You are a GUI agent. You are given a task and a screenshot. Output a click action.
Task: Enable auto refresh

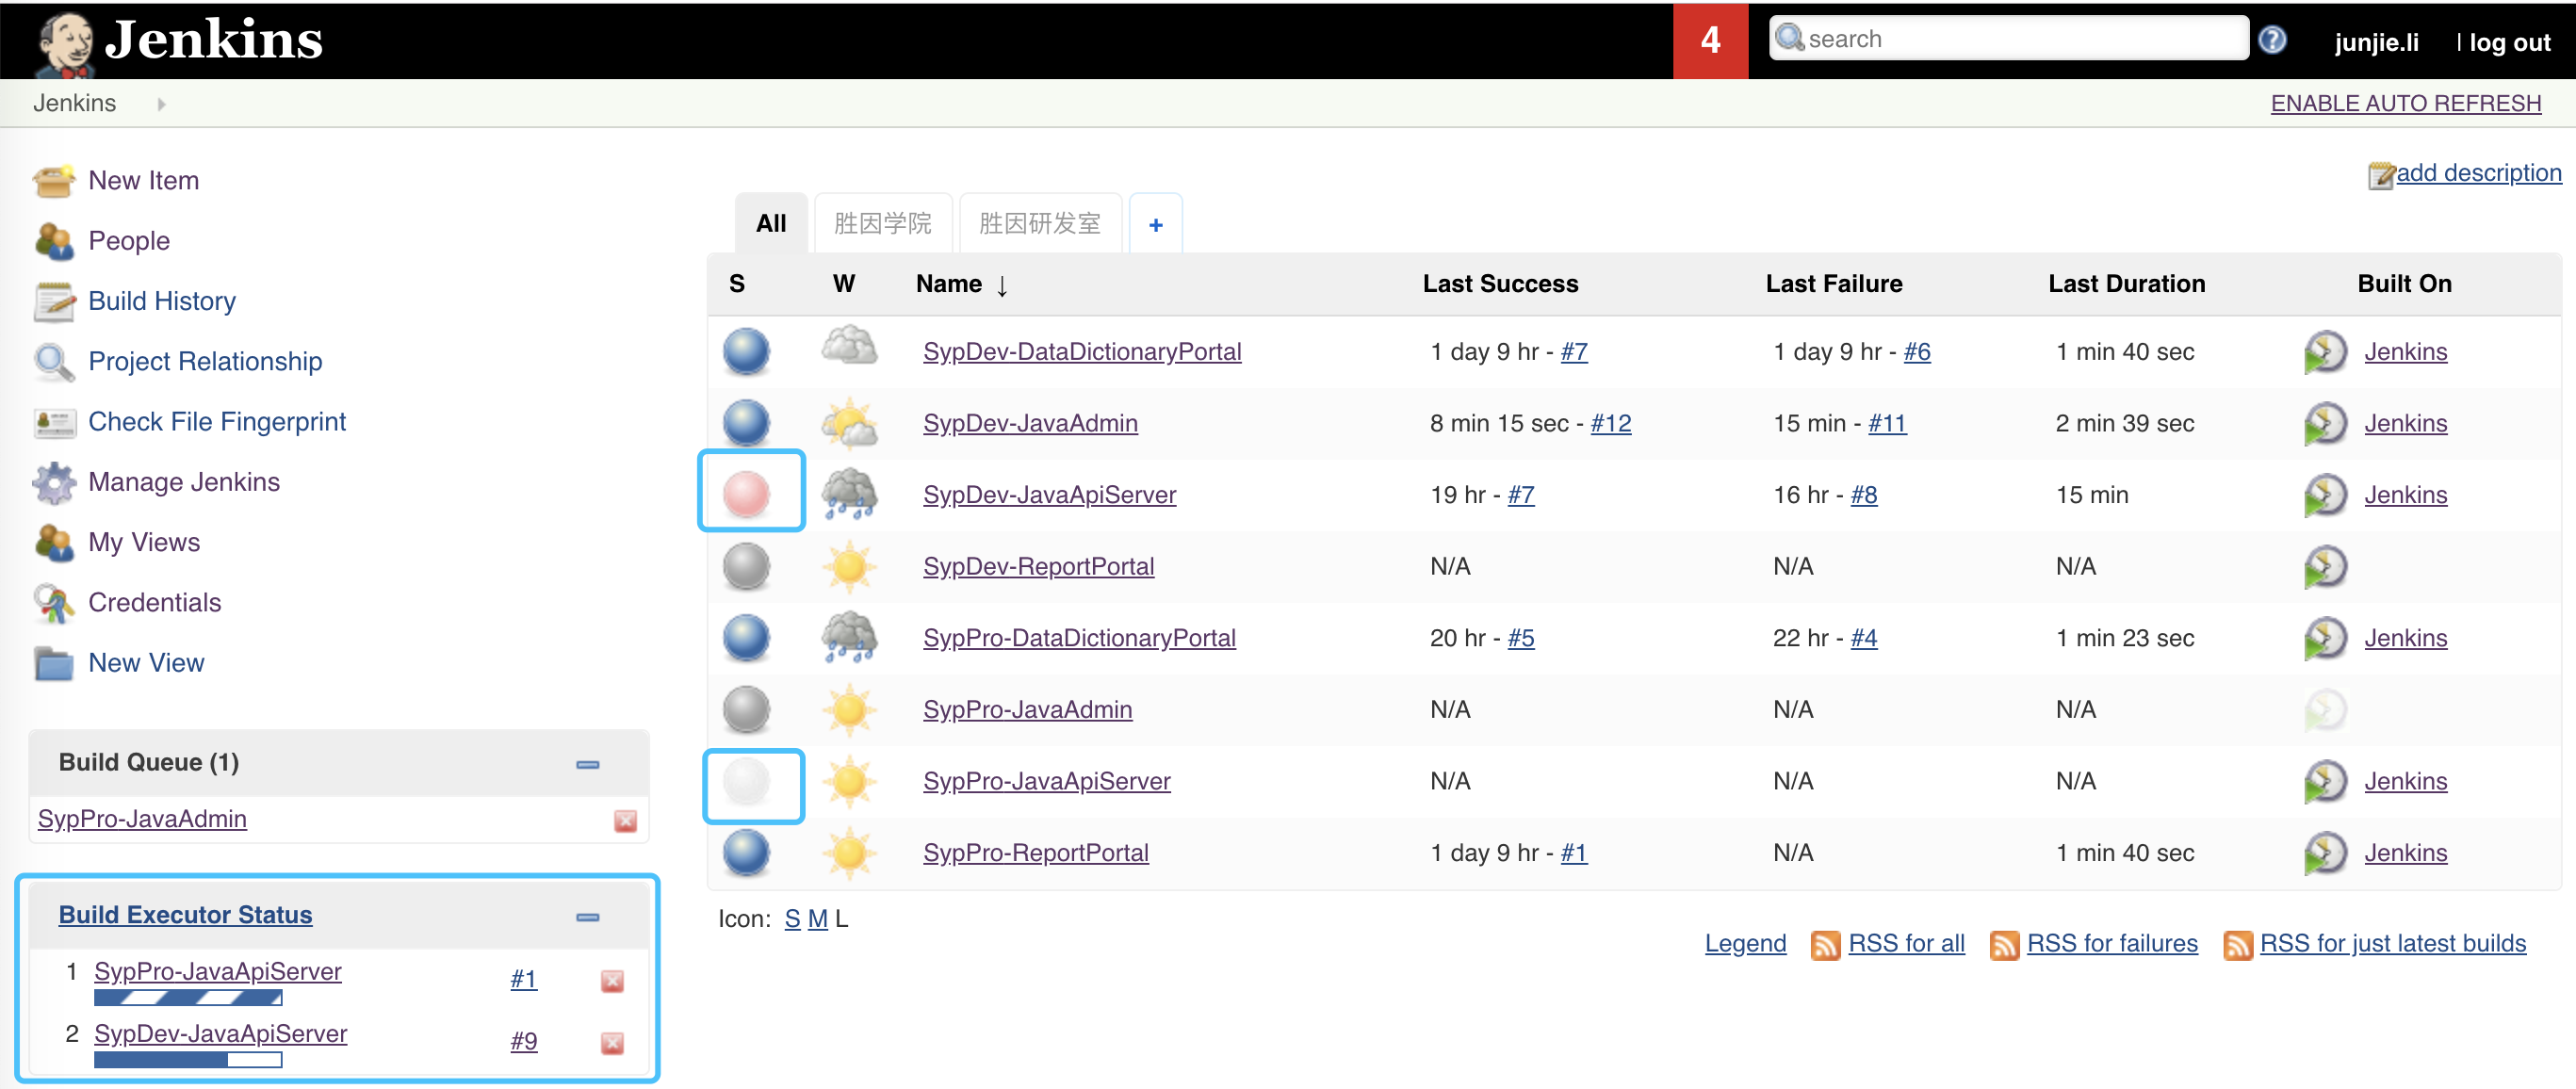(2405, 103)
